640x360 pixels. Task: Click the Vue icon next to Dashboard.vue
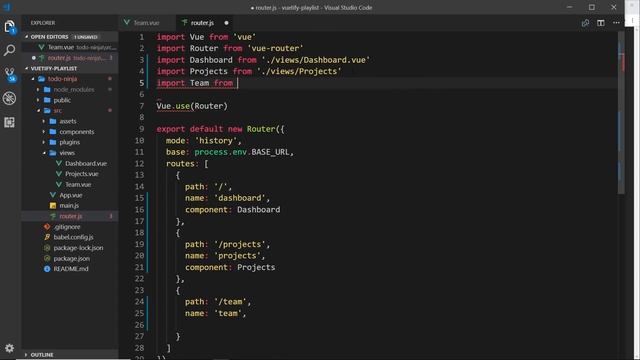[59, 163]
